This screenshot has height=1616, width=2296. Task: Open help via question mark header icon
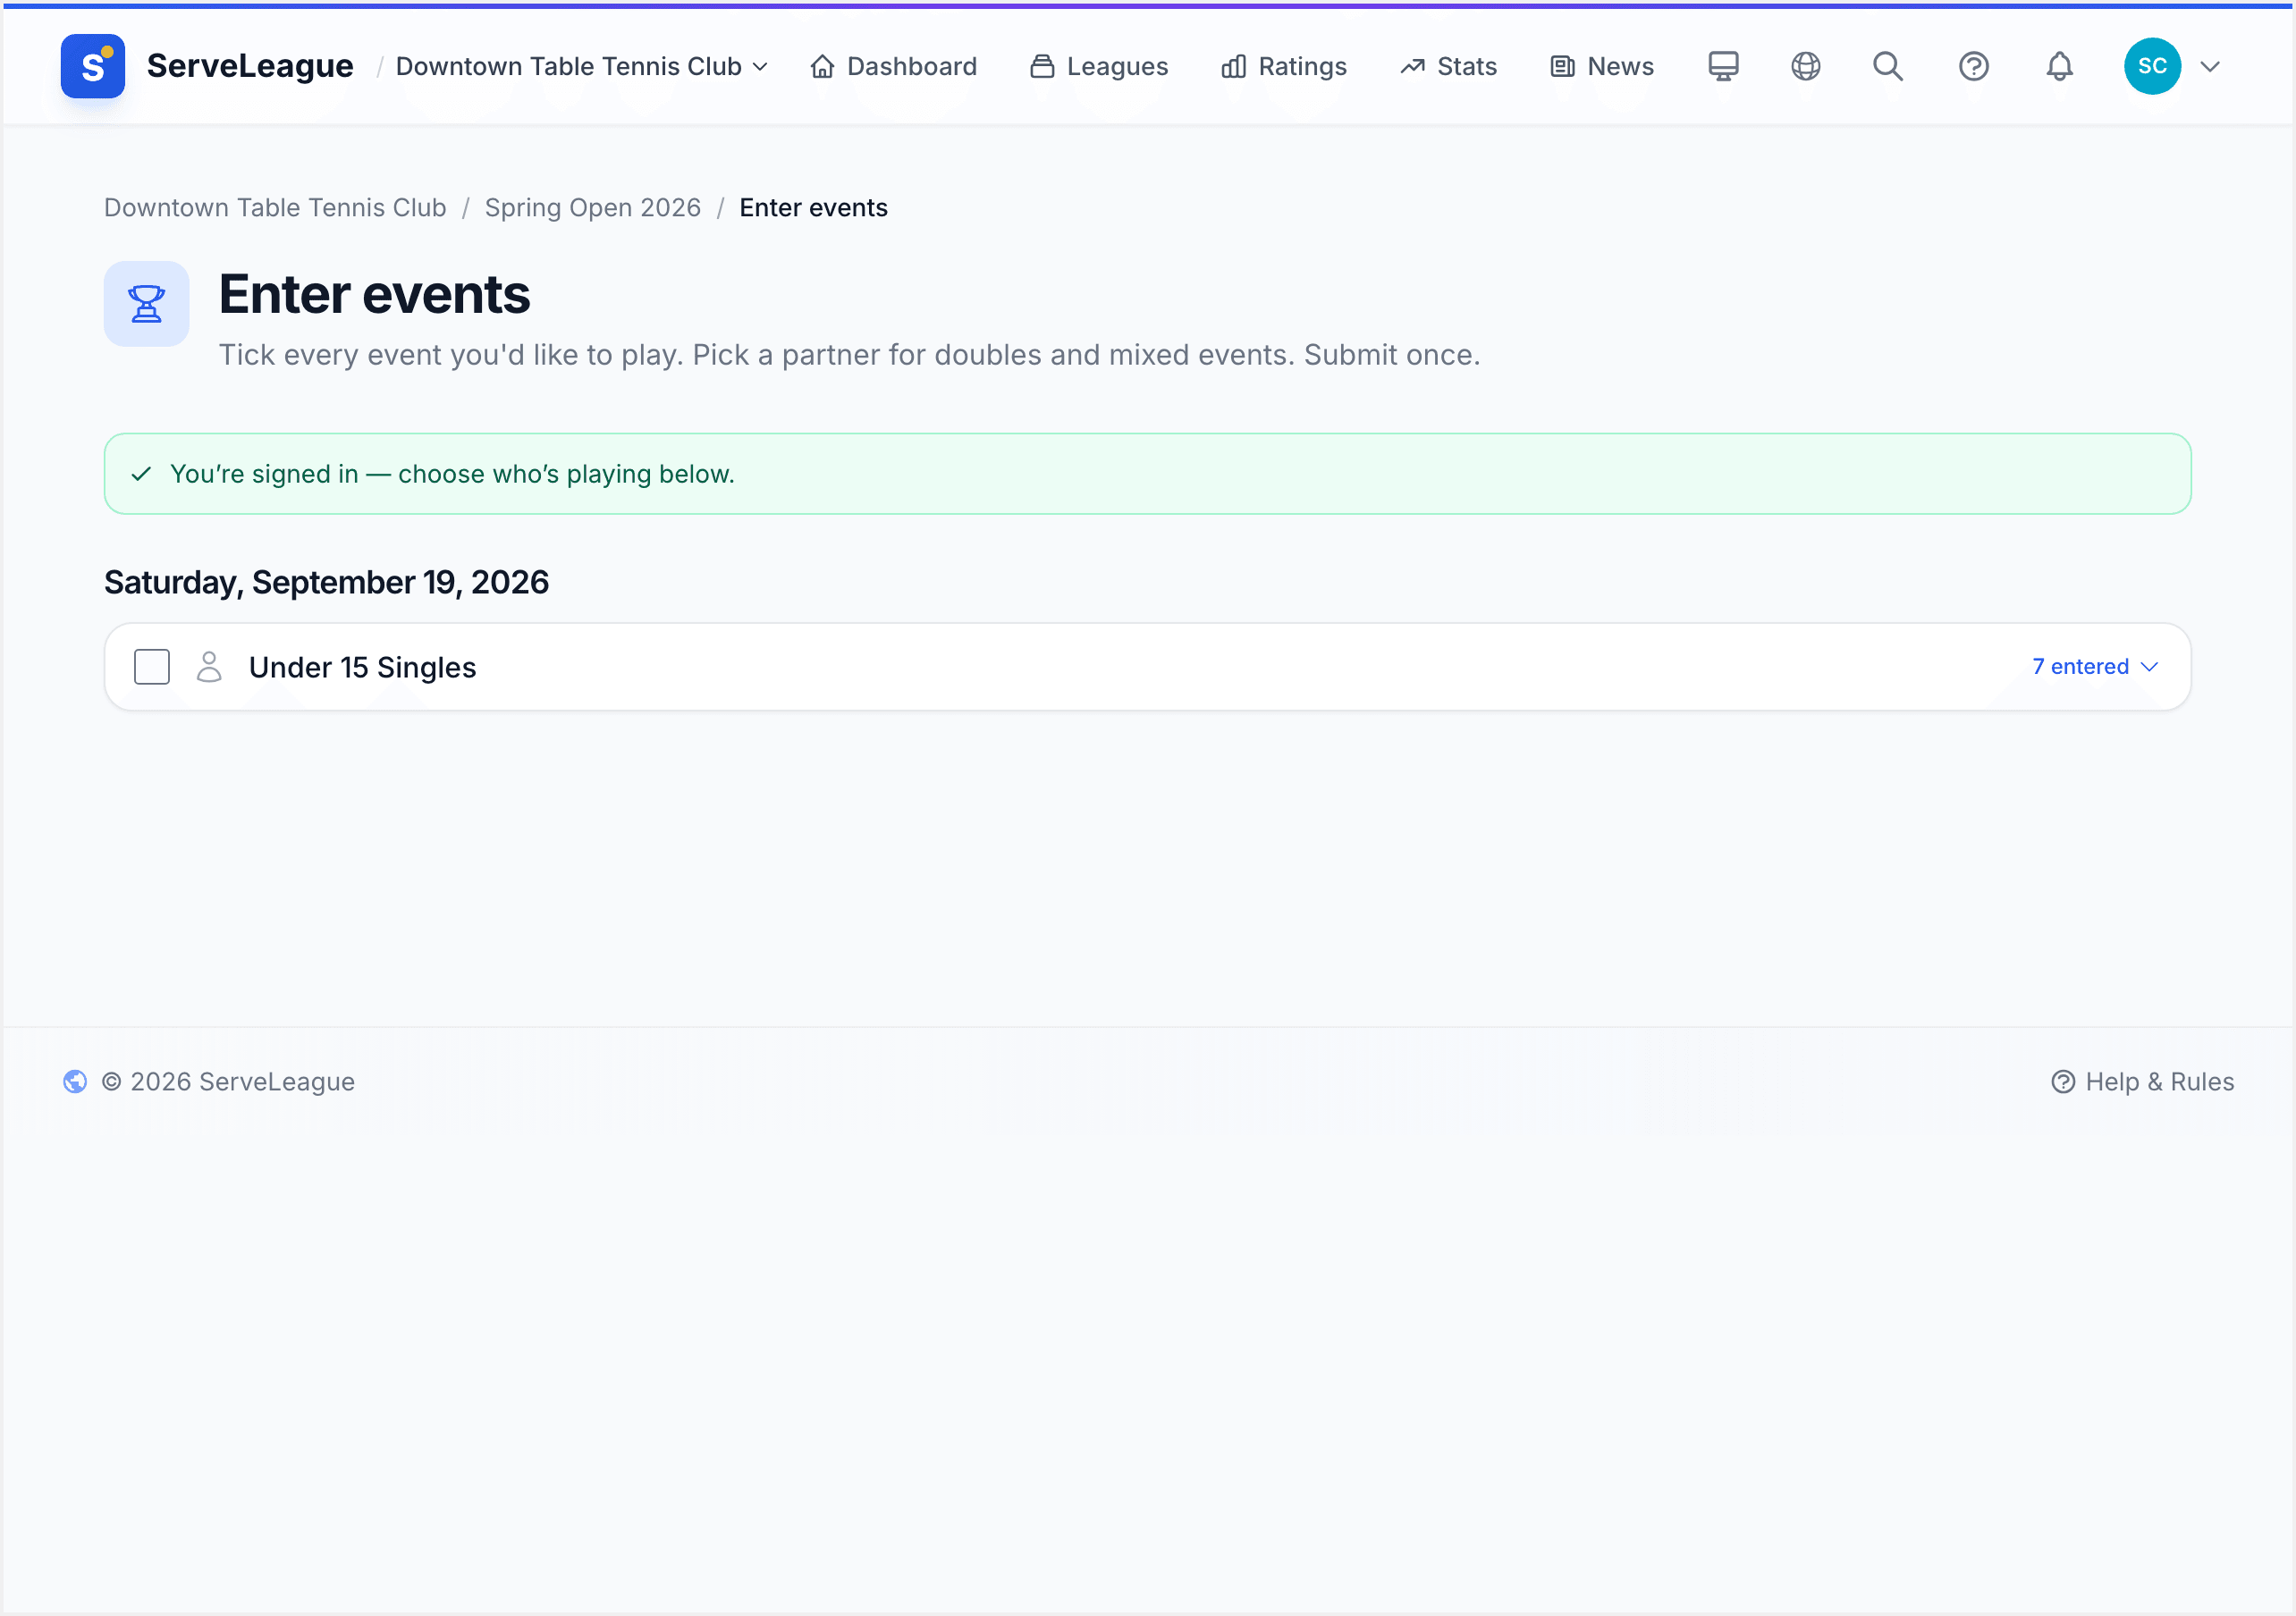coord(1973,66)
